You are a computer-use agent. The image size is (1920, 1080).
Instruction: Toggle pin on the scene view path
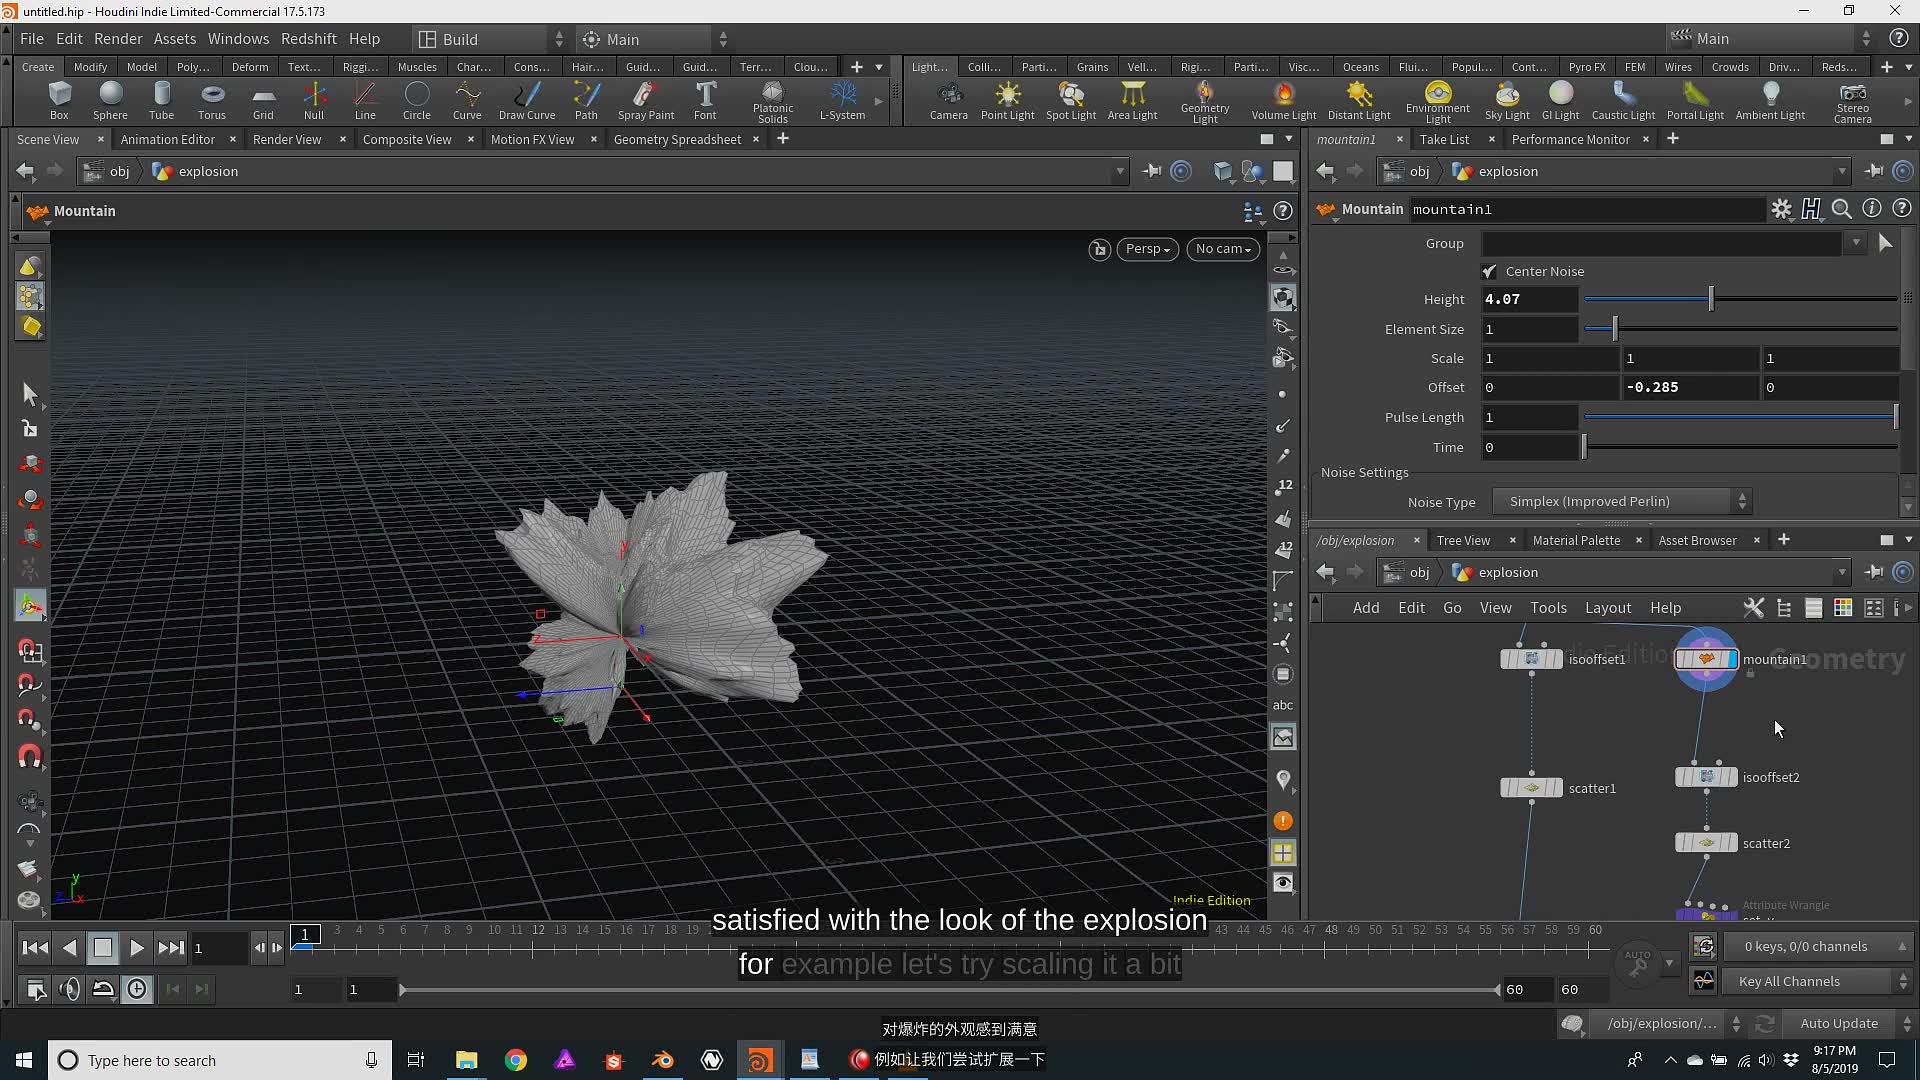[1151, 172]
